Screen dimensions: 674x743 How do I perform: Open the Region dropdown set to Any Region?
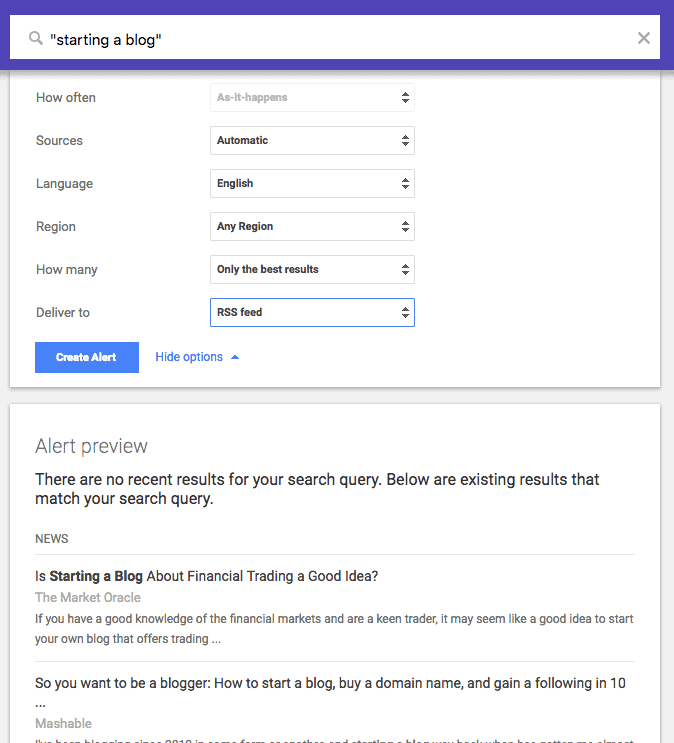(x=312, y=227)
